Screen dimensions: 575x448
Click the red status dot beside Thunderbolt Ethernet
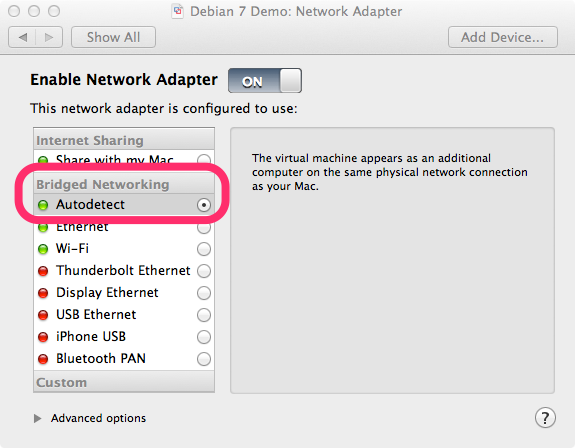click(x=43, y=271)
